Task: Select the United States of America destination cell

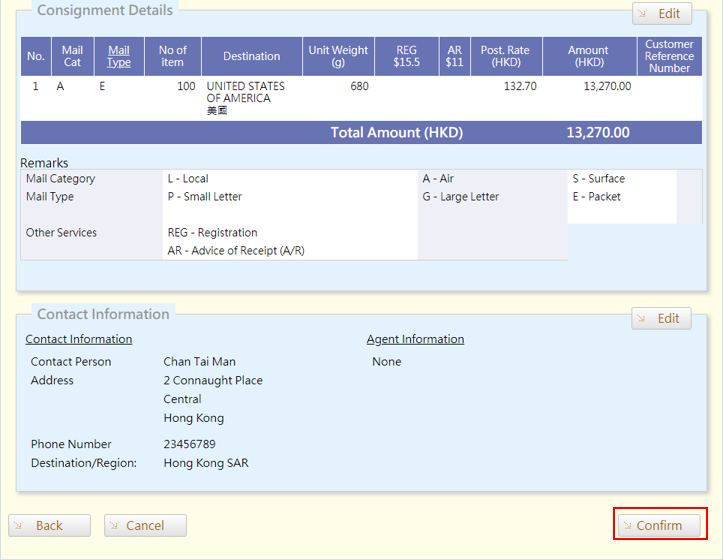Action: [x=245, y=93]
